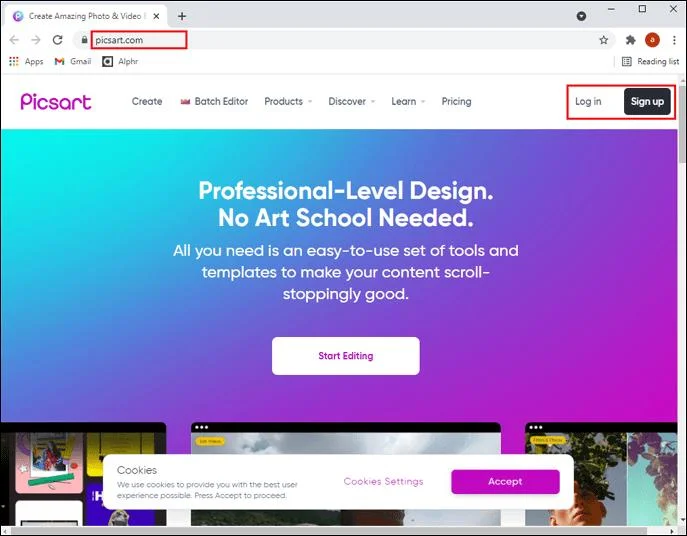This screenshot has width=687, height=536.
Task: Open the Create menu item
Action: [x=147, y=102]
